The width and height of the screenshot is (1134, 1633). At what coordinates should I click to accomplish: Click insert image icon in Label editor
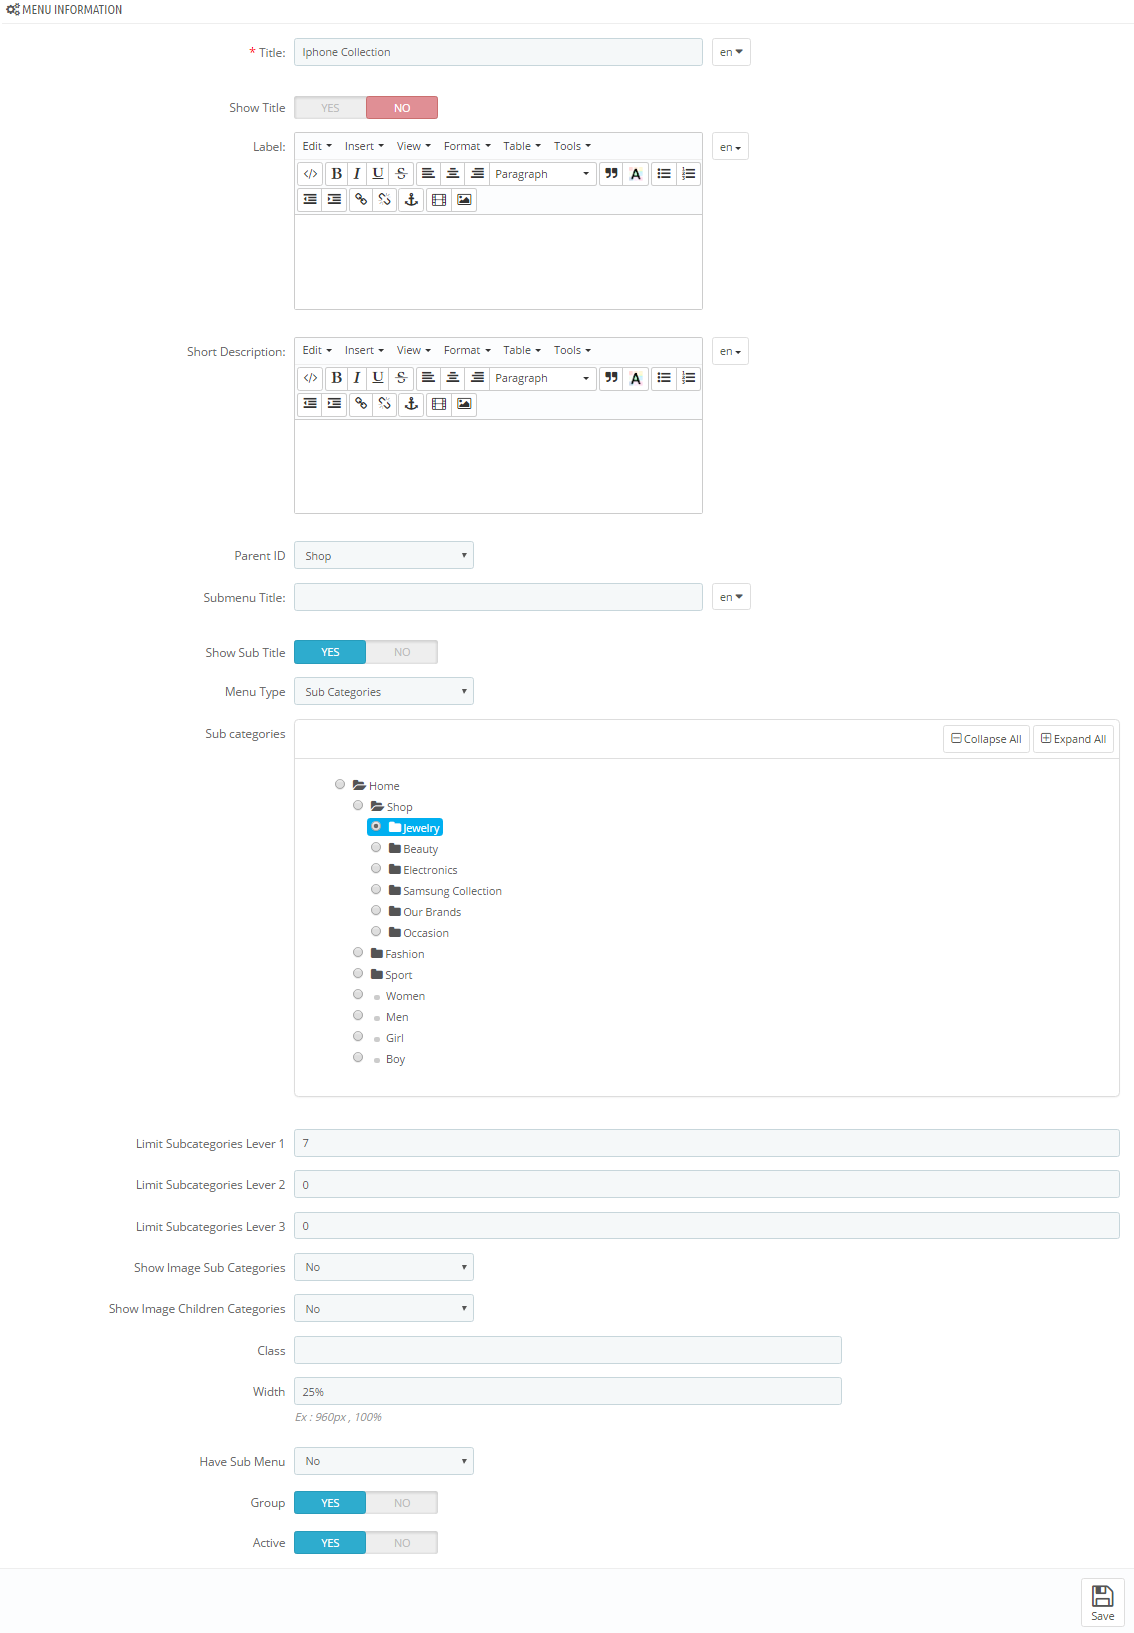(464, 200)
